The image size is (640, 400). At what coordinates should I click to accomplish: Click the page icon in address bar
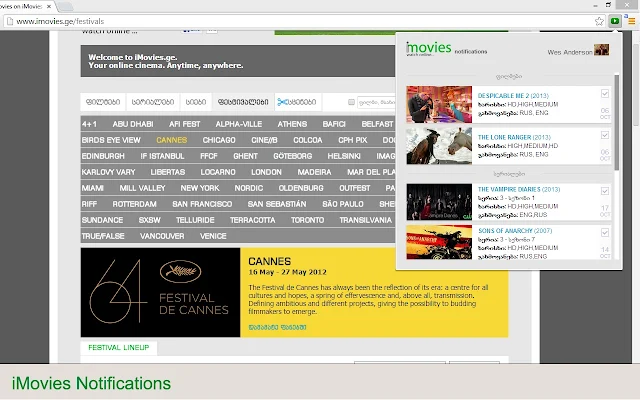pyautogui.click(x=10, y=21)
